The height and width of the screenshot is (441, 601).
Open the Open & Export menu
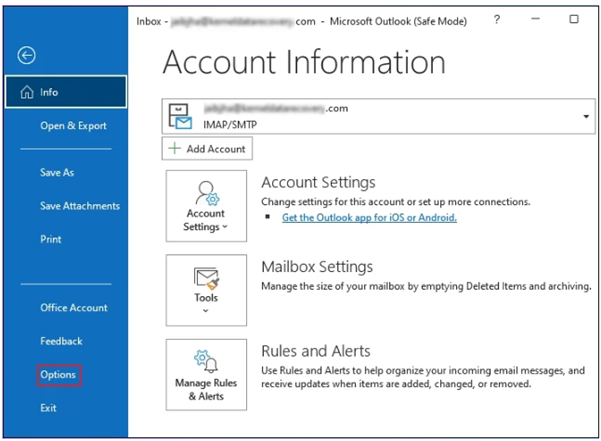pyautogui.click(x=73, y=126)
